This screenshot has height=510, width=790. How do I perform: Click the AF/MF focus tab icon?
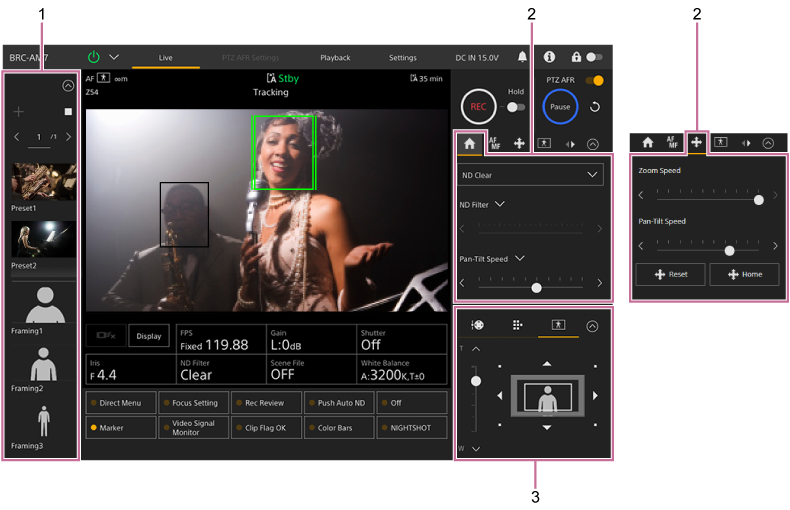494,143
